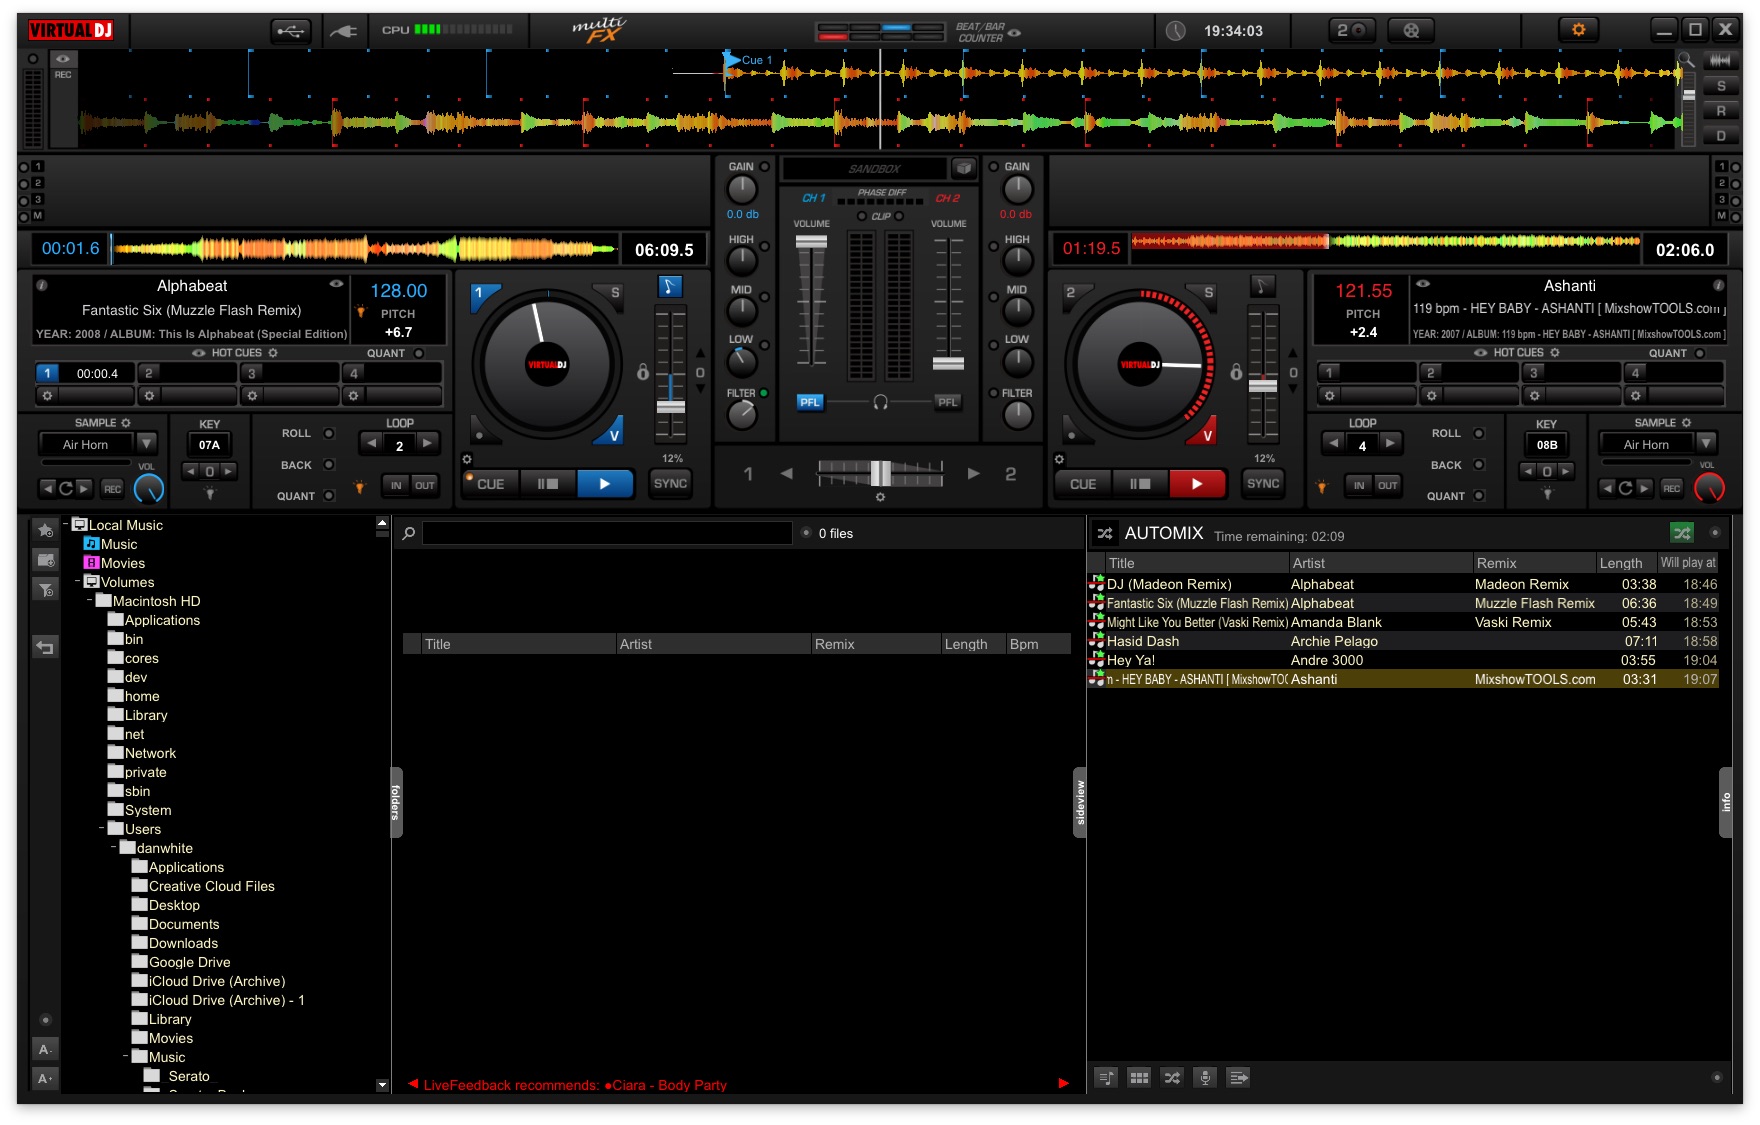Click the sandbox cube icon in mixer

pos(963,168)
